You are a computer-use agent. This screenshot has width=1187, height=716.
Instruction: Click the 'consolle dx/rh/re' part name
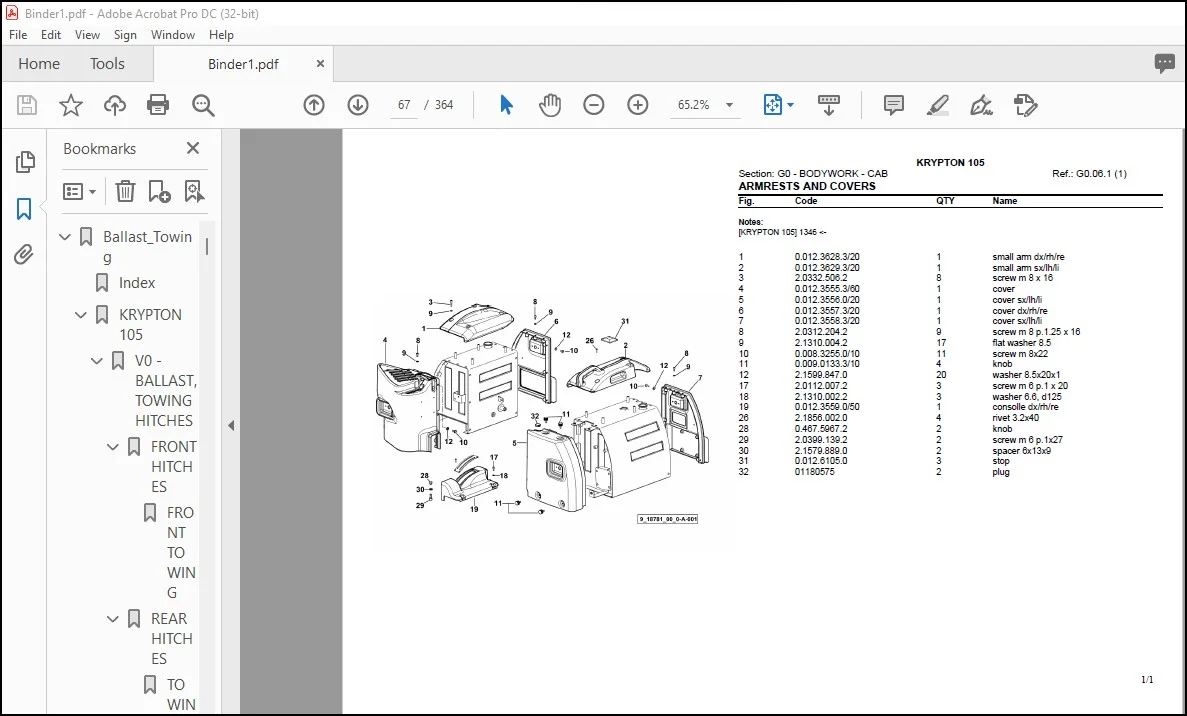tap(1025, 407)
